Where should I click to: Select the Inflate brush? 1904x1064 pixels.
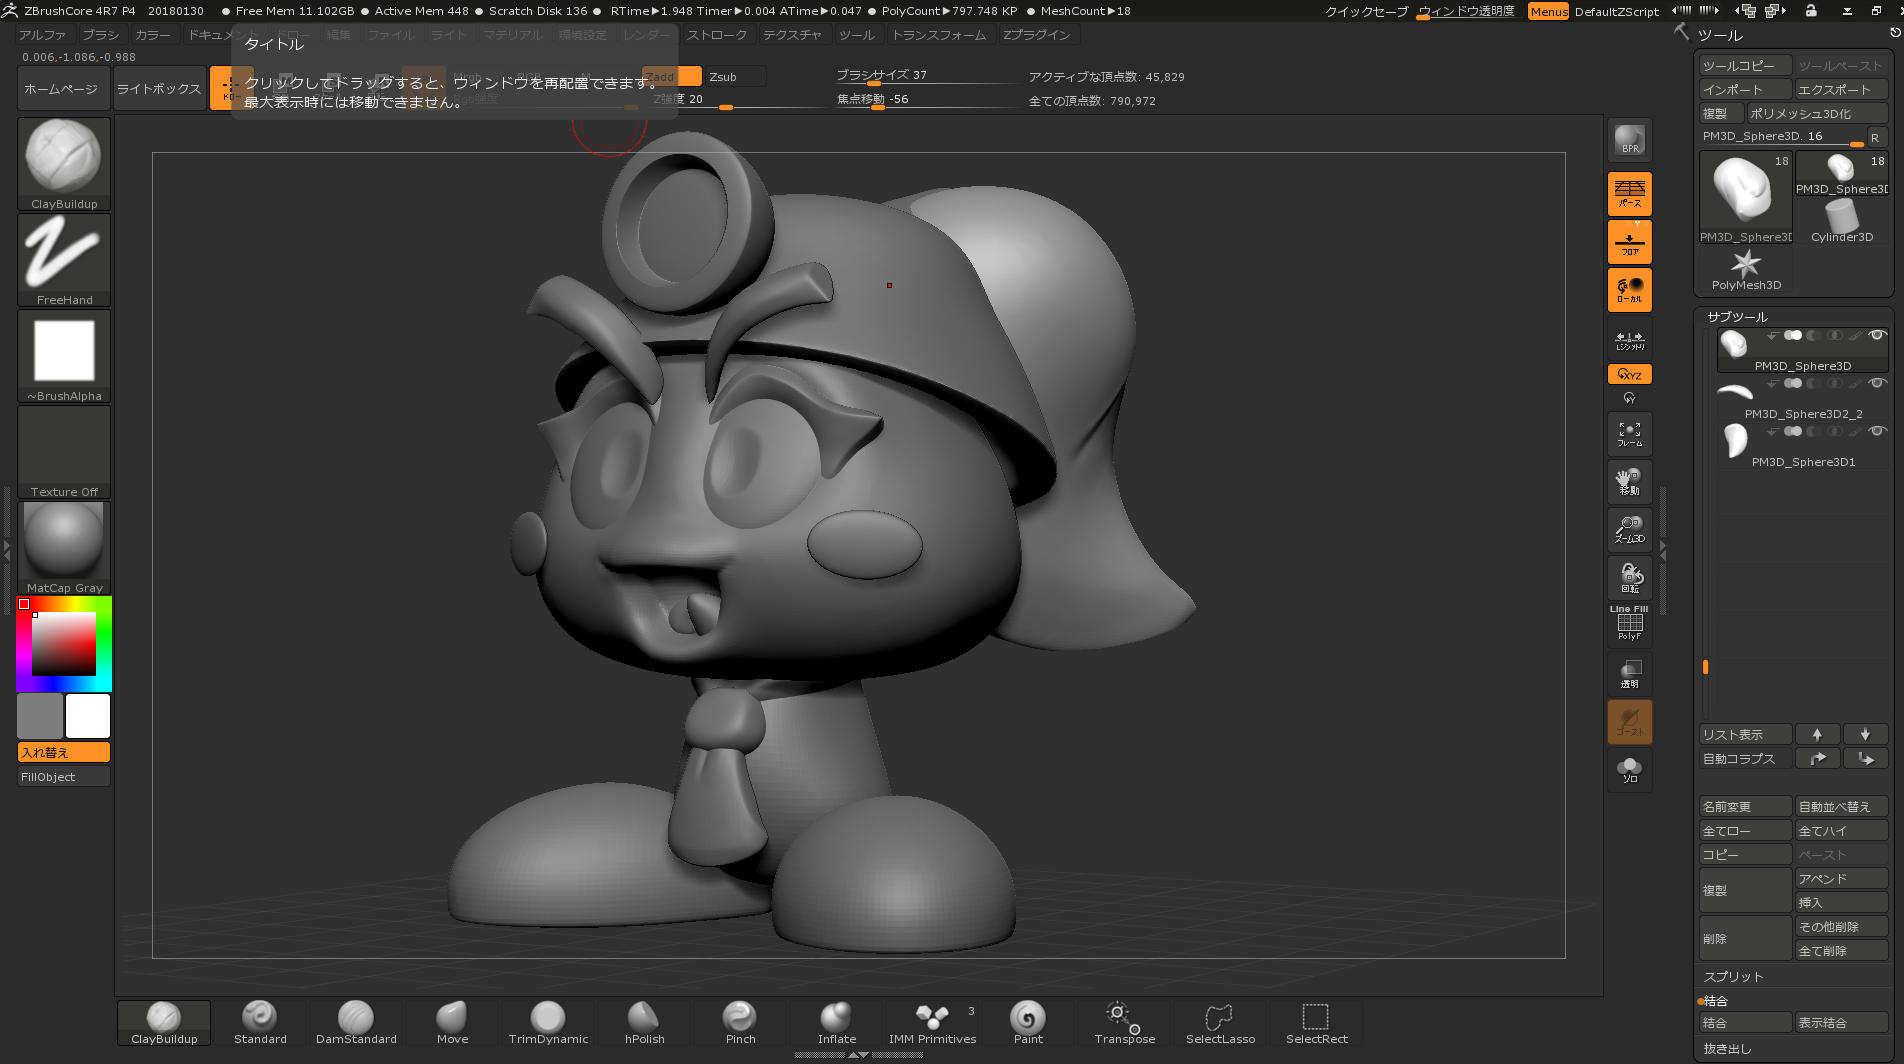click(836, 1022)
